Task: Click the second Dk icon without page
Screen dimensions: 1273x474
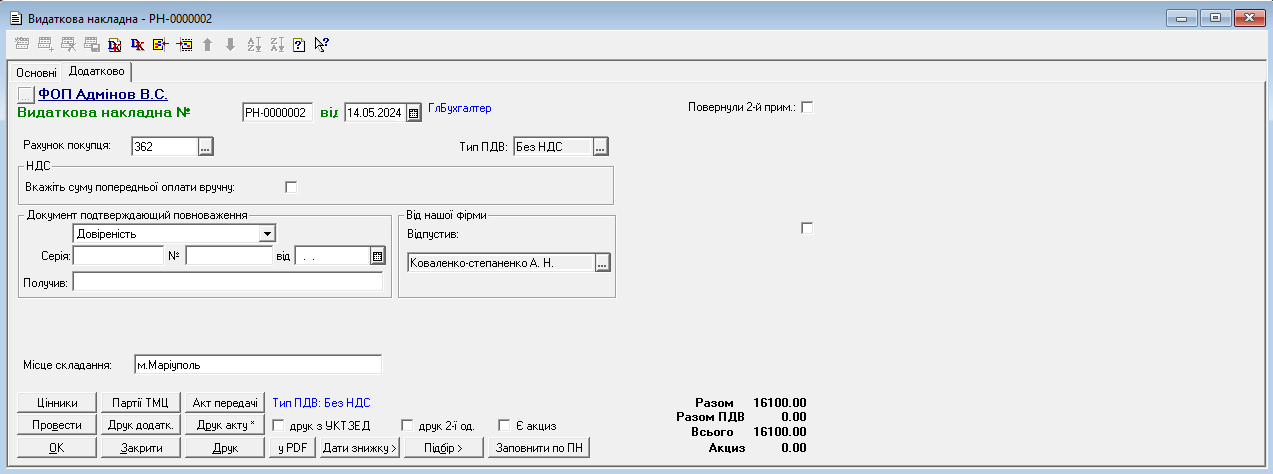Action: 137,45
